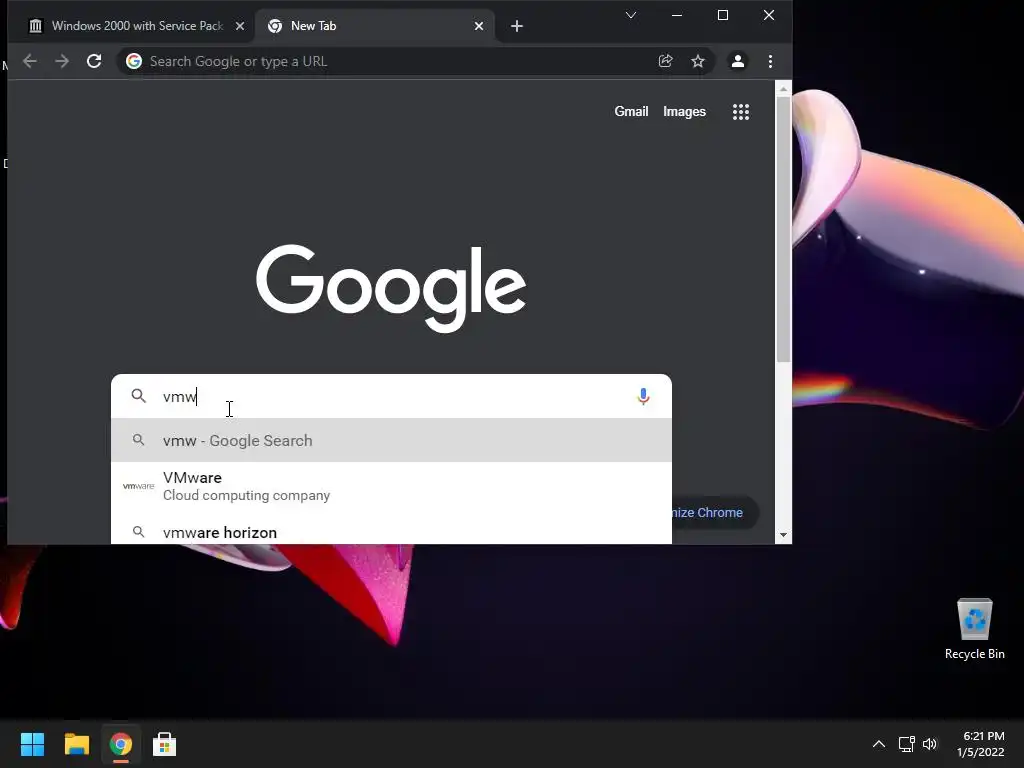Close the New Tab tab
Image resolution: width=1024 pixels, height=768 pixels.
(x=479, y=26)
